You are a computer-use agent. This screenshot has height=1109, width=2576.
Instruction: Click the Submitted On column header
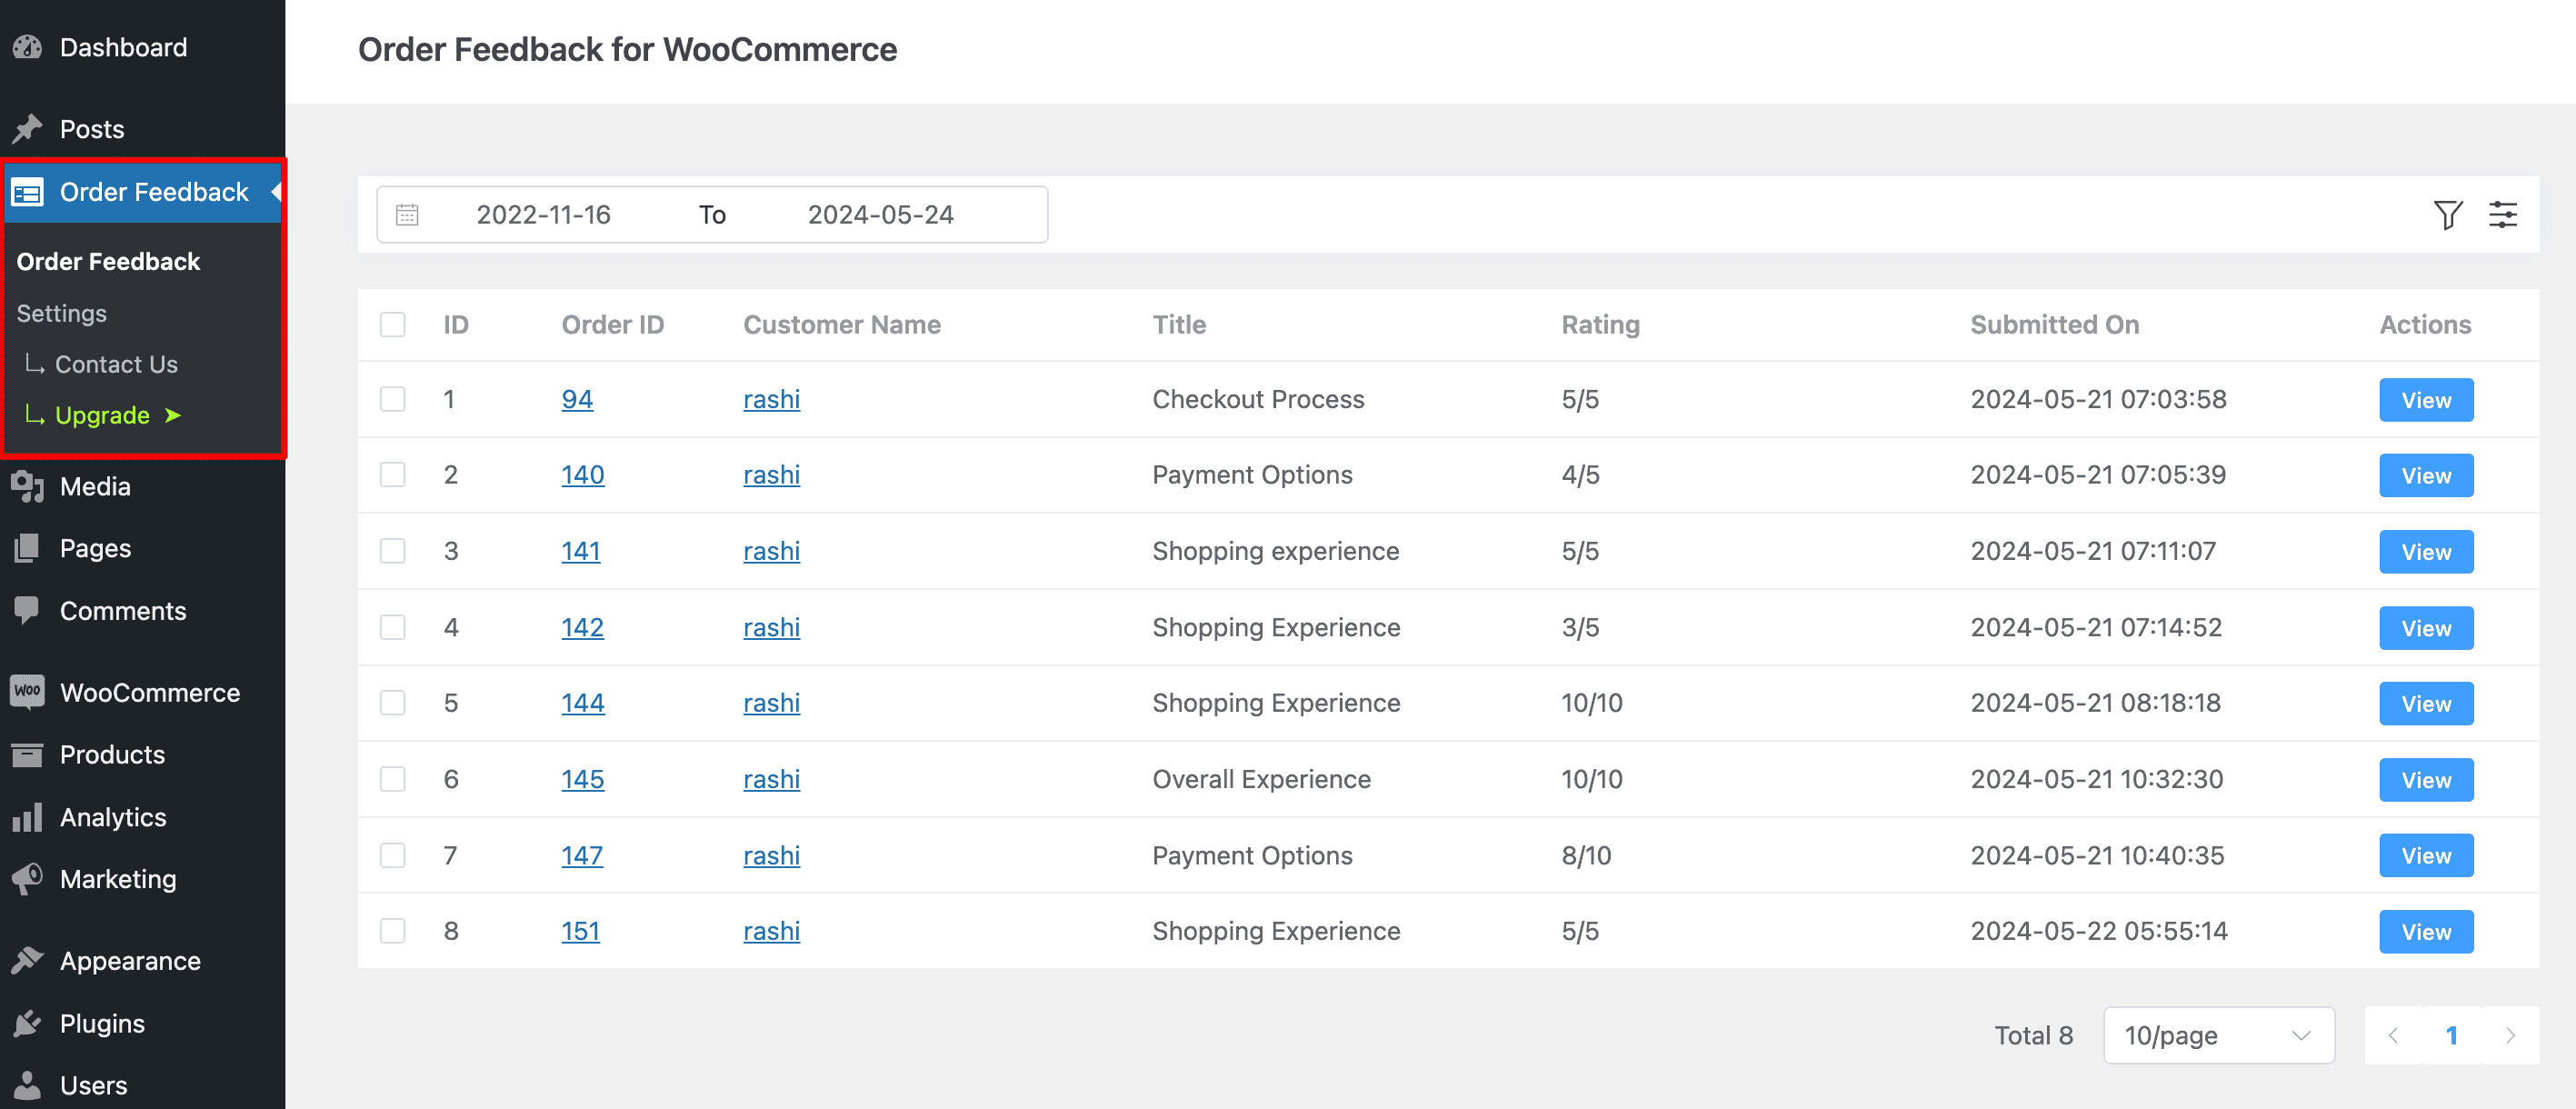coord(2054,324)
